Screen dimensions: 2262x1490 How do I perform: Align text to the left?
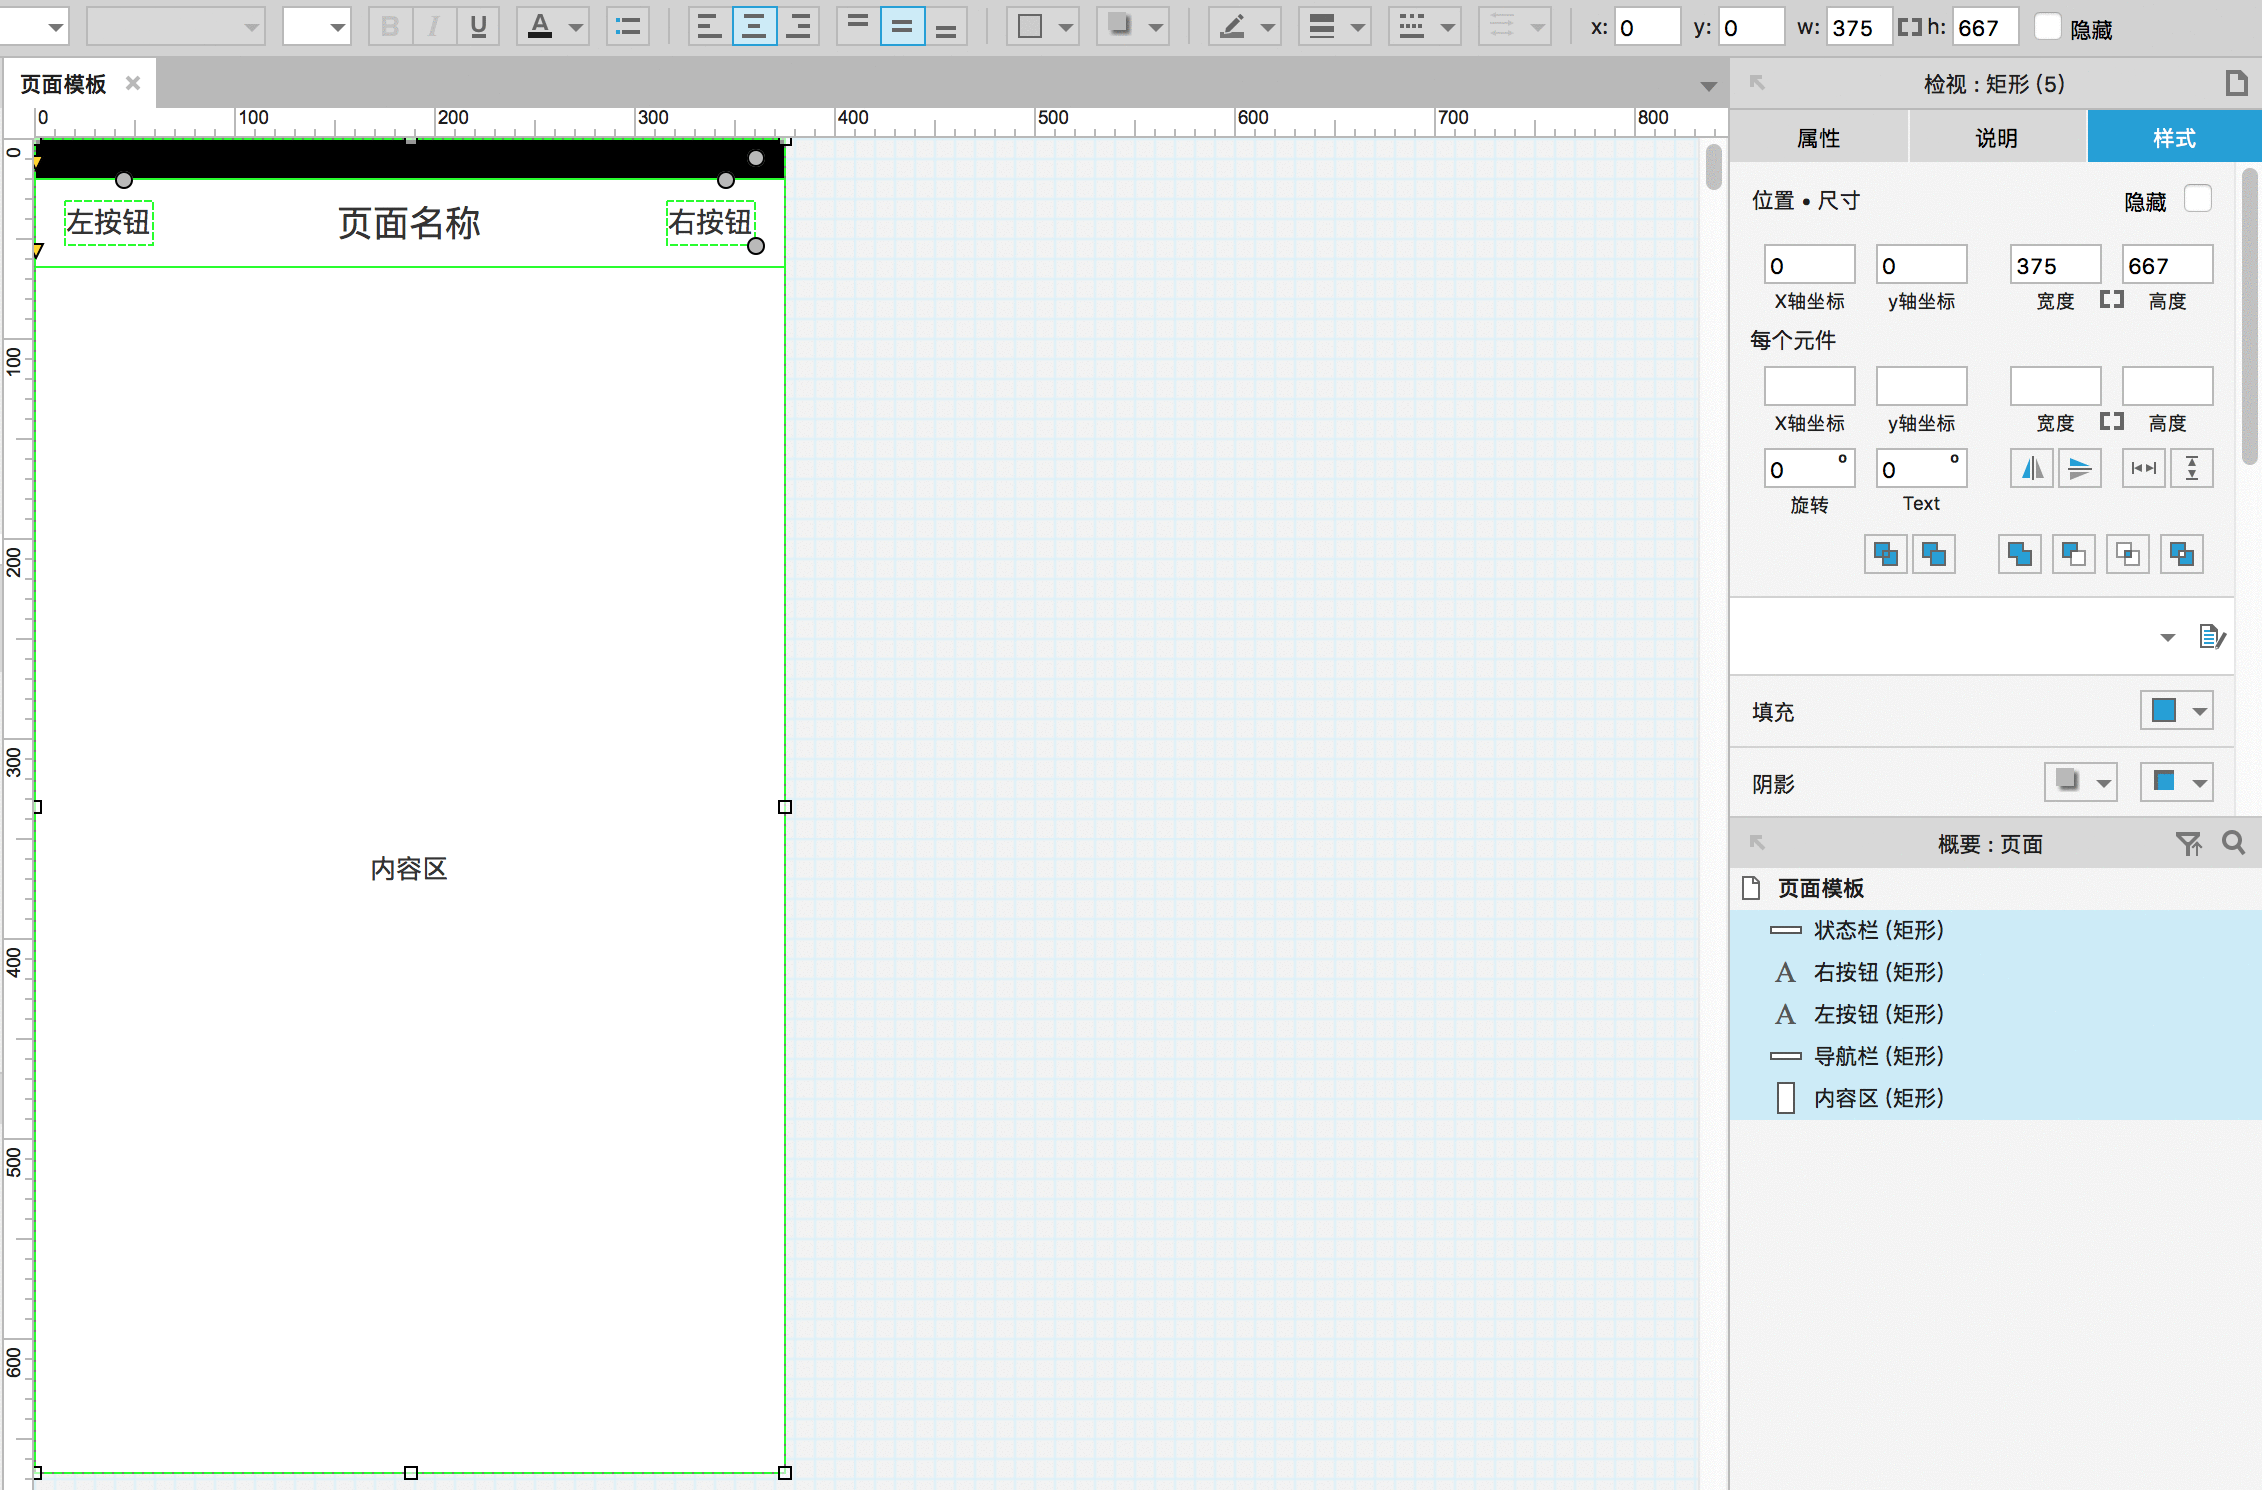click(710, 27)
